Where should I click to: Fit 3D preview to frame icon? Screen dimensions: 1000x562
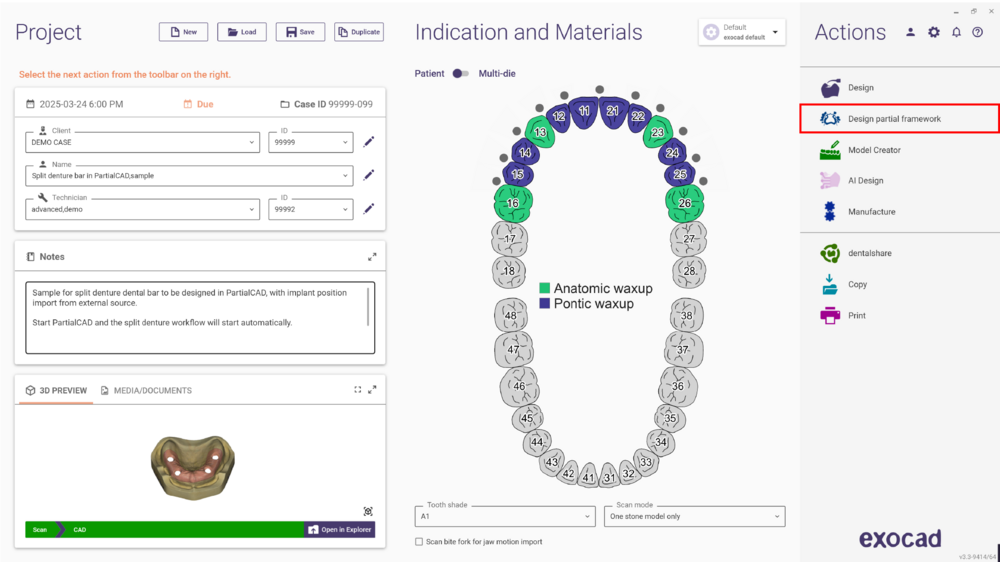click(358, 389)
